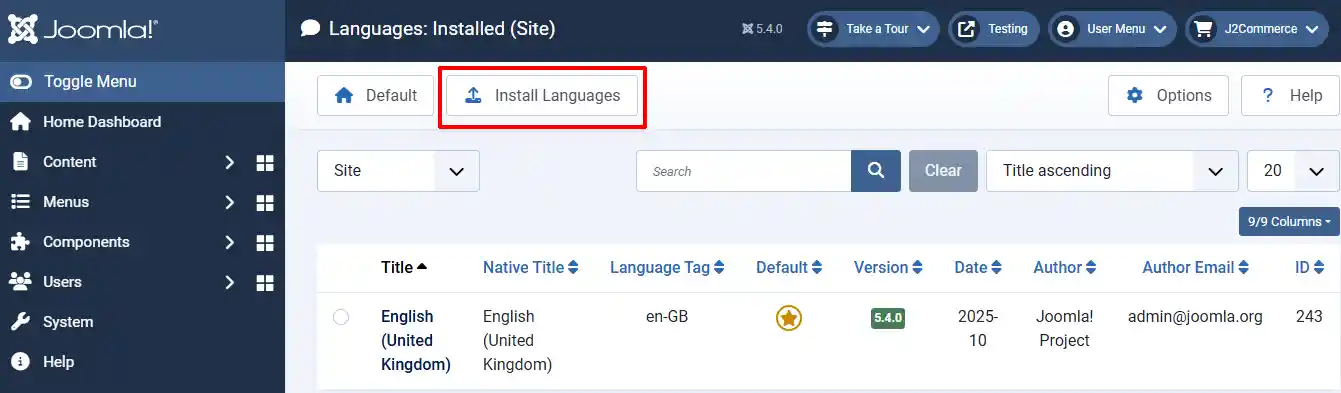The width and height of the screenshot is (1341, 393).
Task: Expand the Menus sidebar chevron
Action: pos(229,202)
